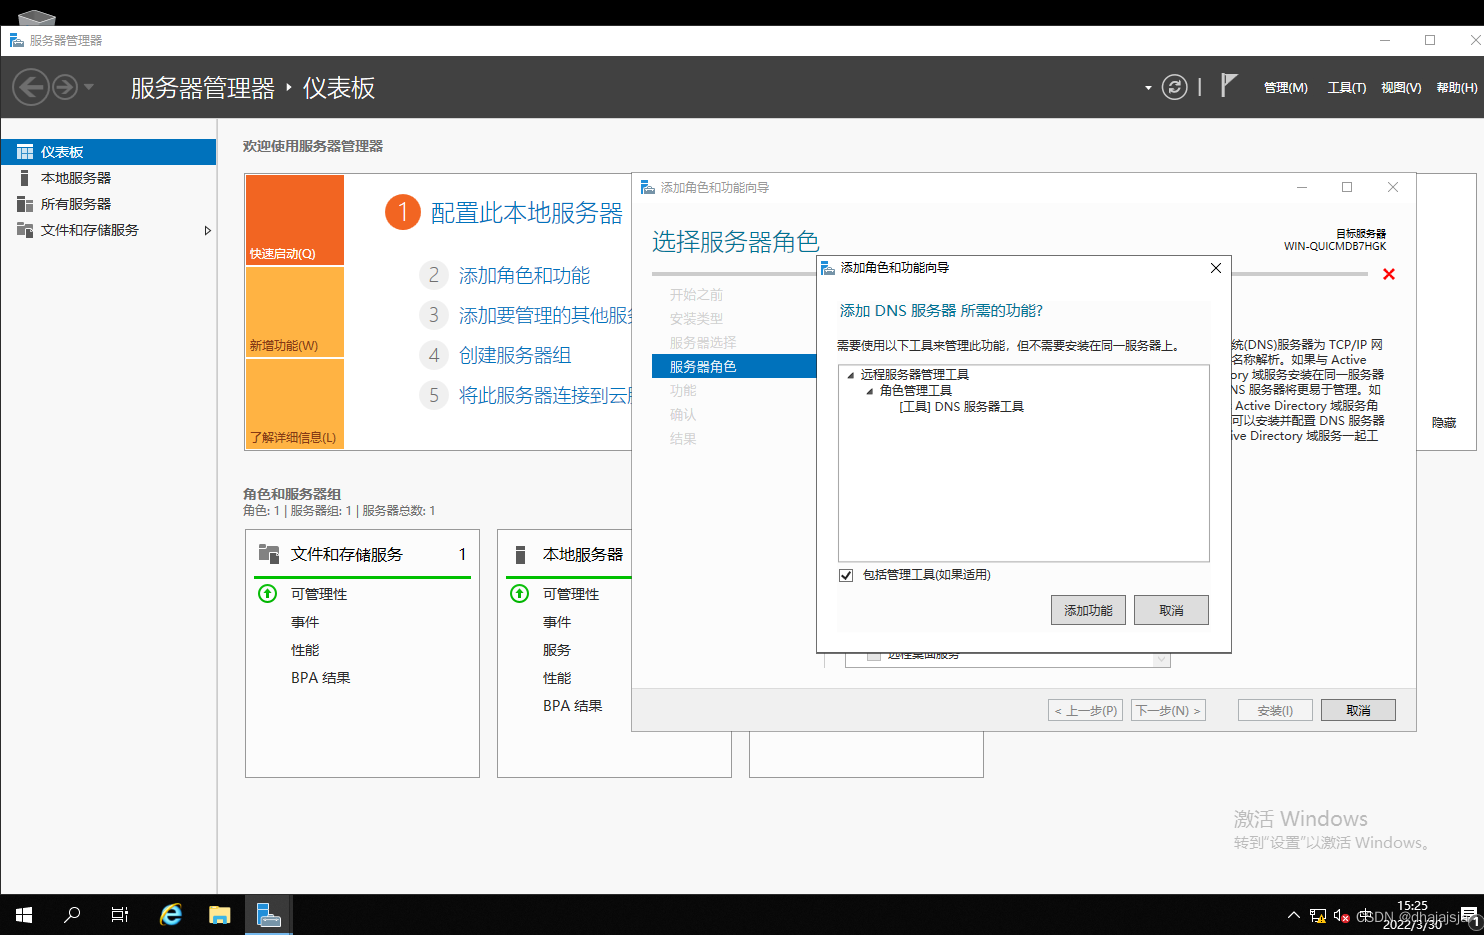Screen dimensions: 1484x935
Task: Click the forward navigation arrow in Server Manager
Action: 65,87
